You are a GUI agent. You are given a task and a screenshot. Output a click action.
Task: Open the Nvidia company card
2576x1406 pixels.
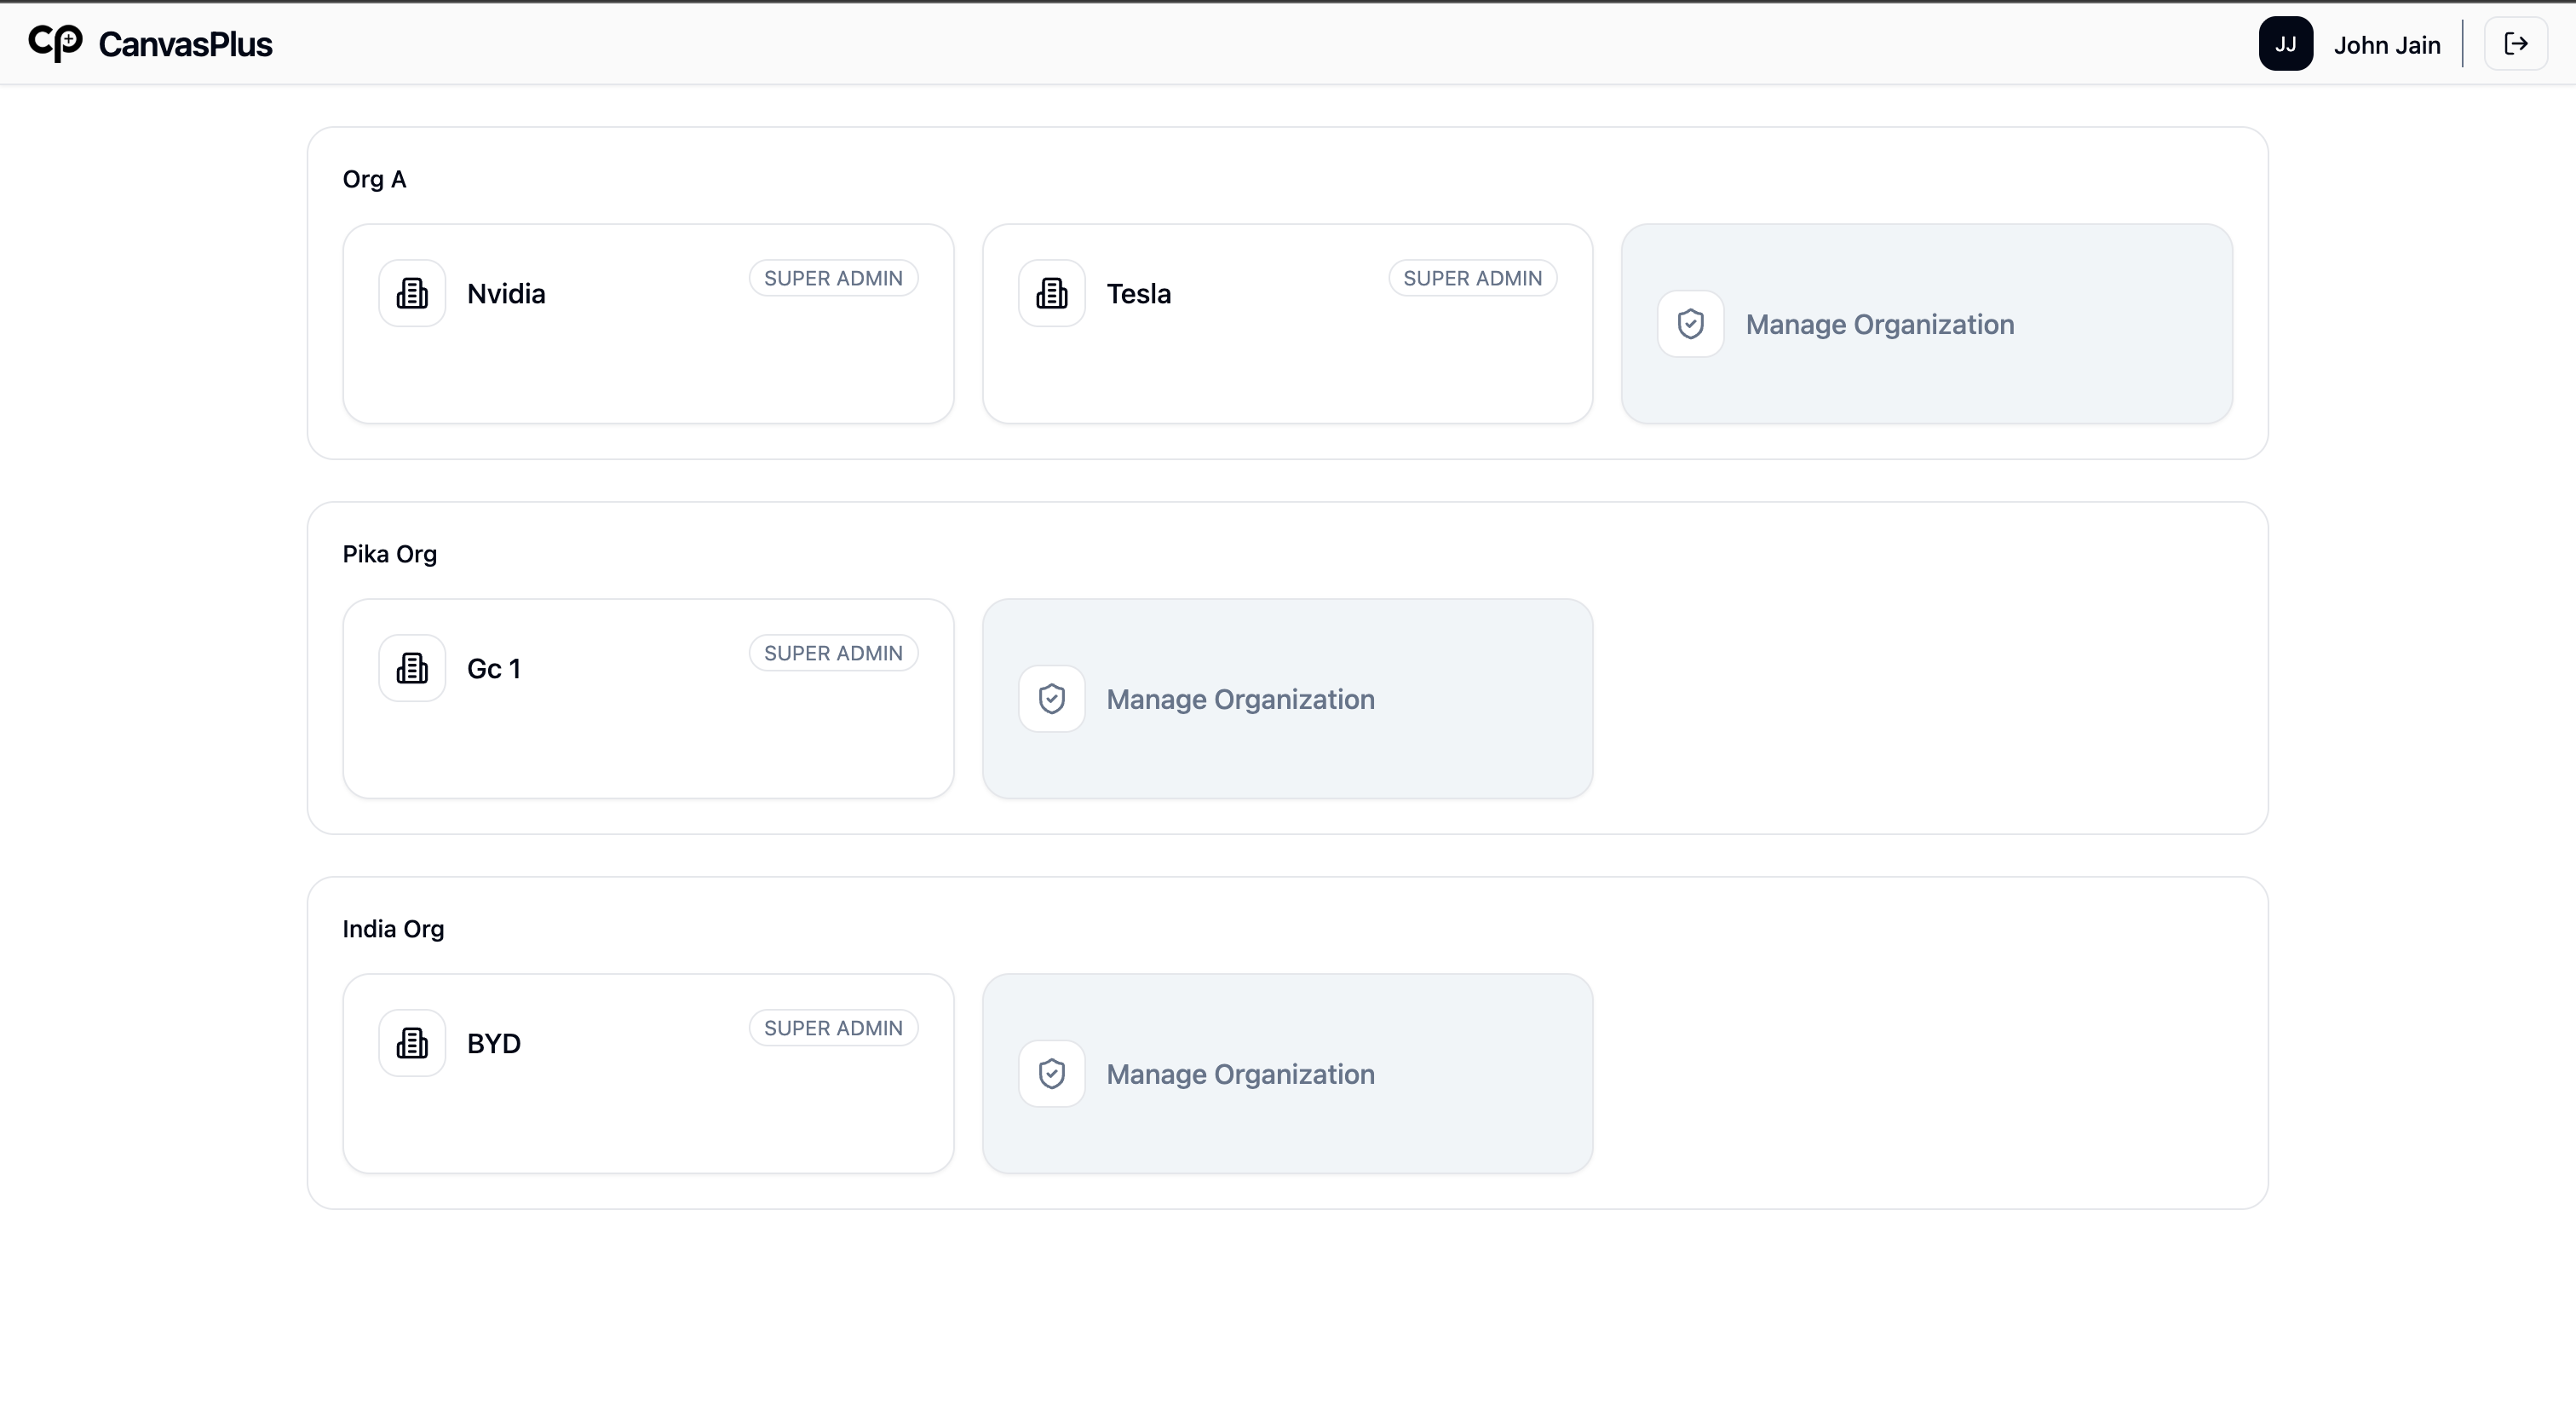tap(648, 324)
